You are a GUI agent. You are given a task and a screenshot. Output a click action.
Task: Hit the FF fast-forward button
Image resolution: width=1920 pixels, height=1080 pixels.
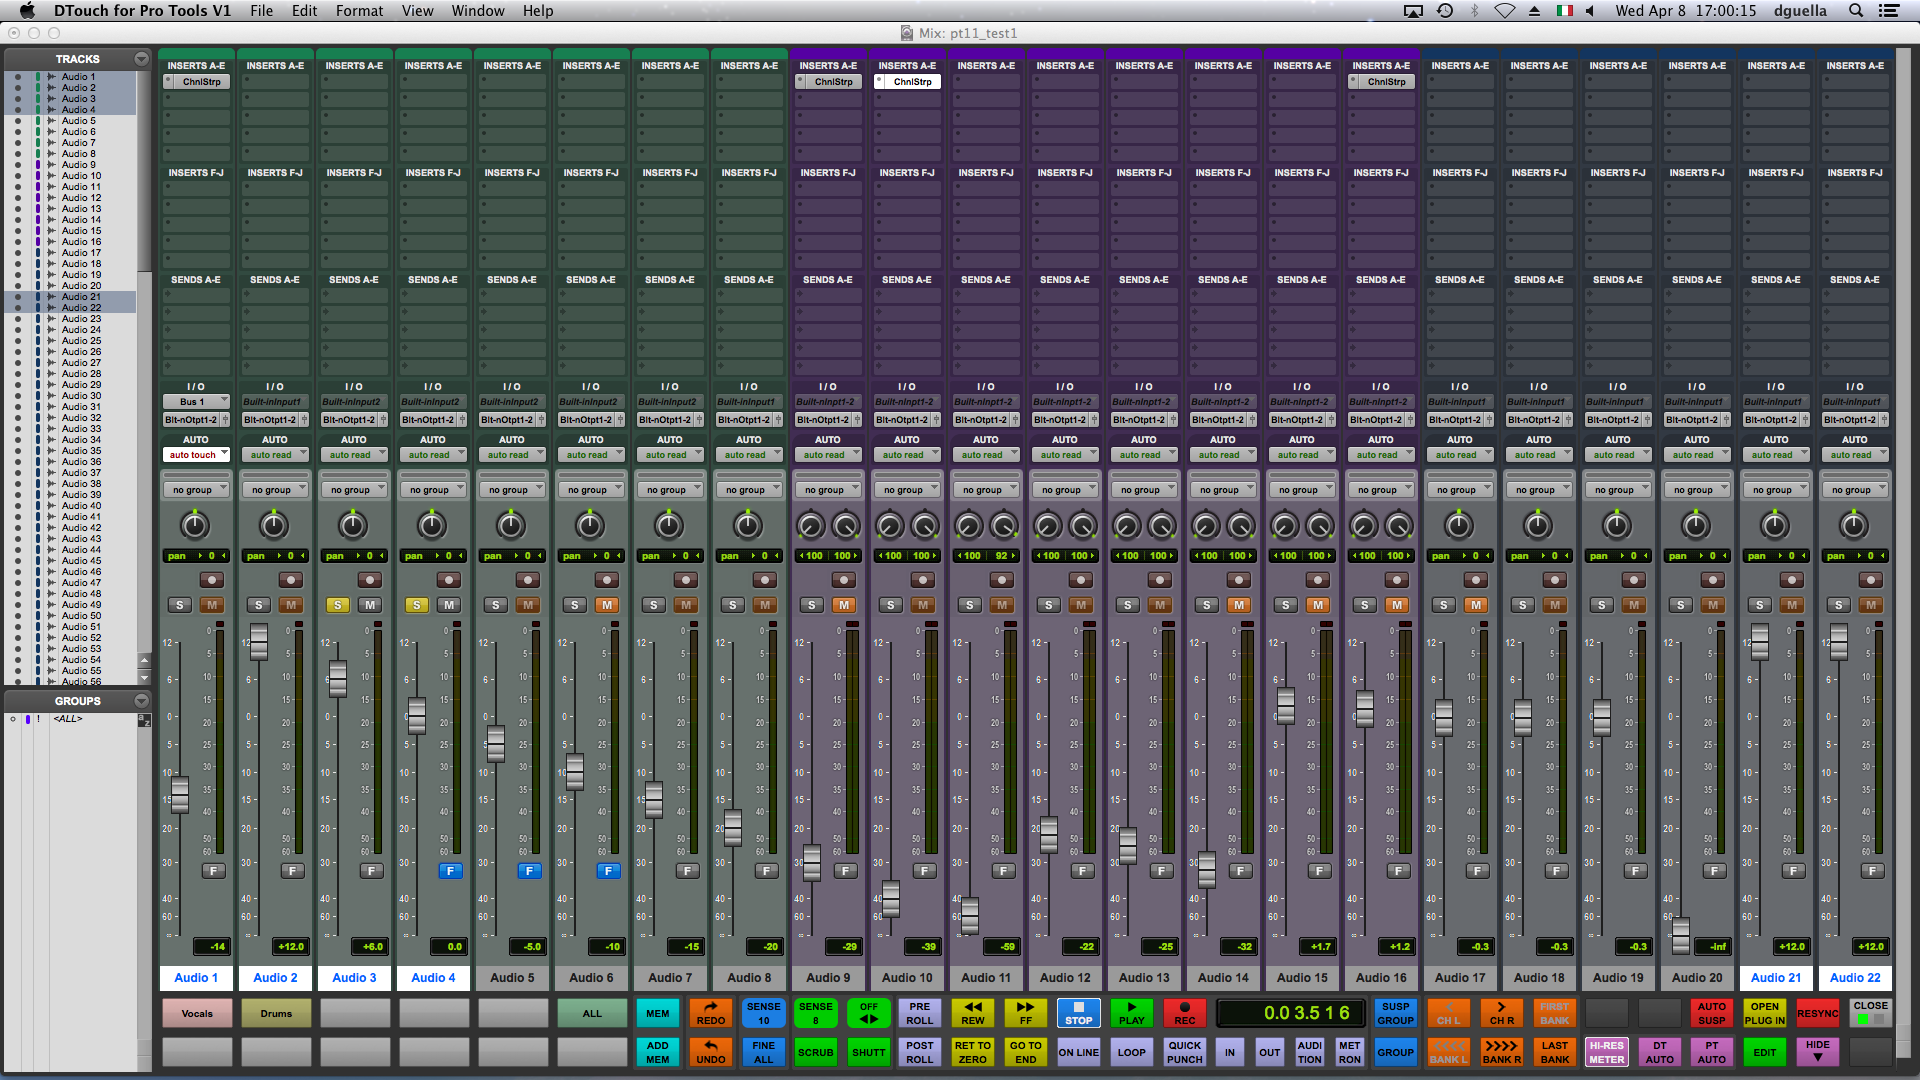point(1025,1013)
